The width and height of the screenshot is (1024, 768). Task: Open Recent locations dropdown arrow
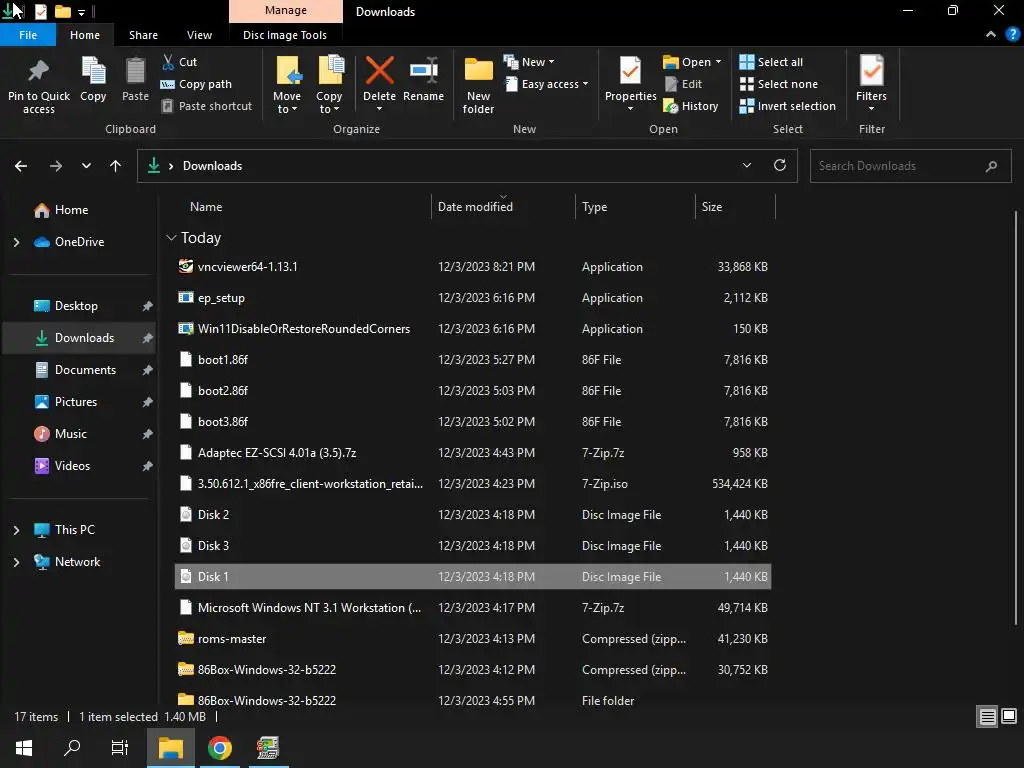(86, 166)
